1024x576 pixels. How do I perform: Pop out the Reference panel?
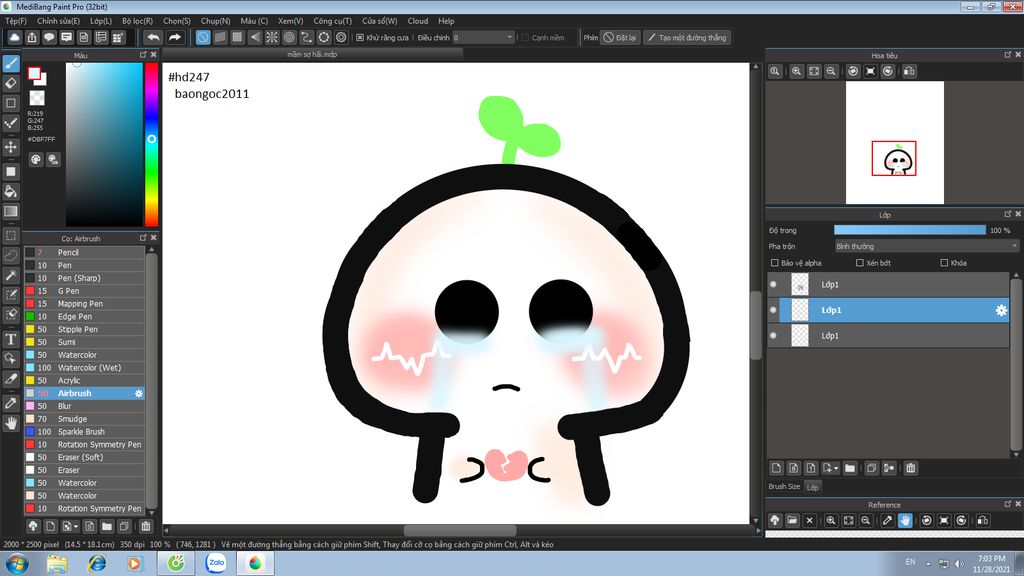tap(1008, 504)
